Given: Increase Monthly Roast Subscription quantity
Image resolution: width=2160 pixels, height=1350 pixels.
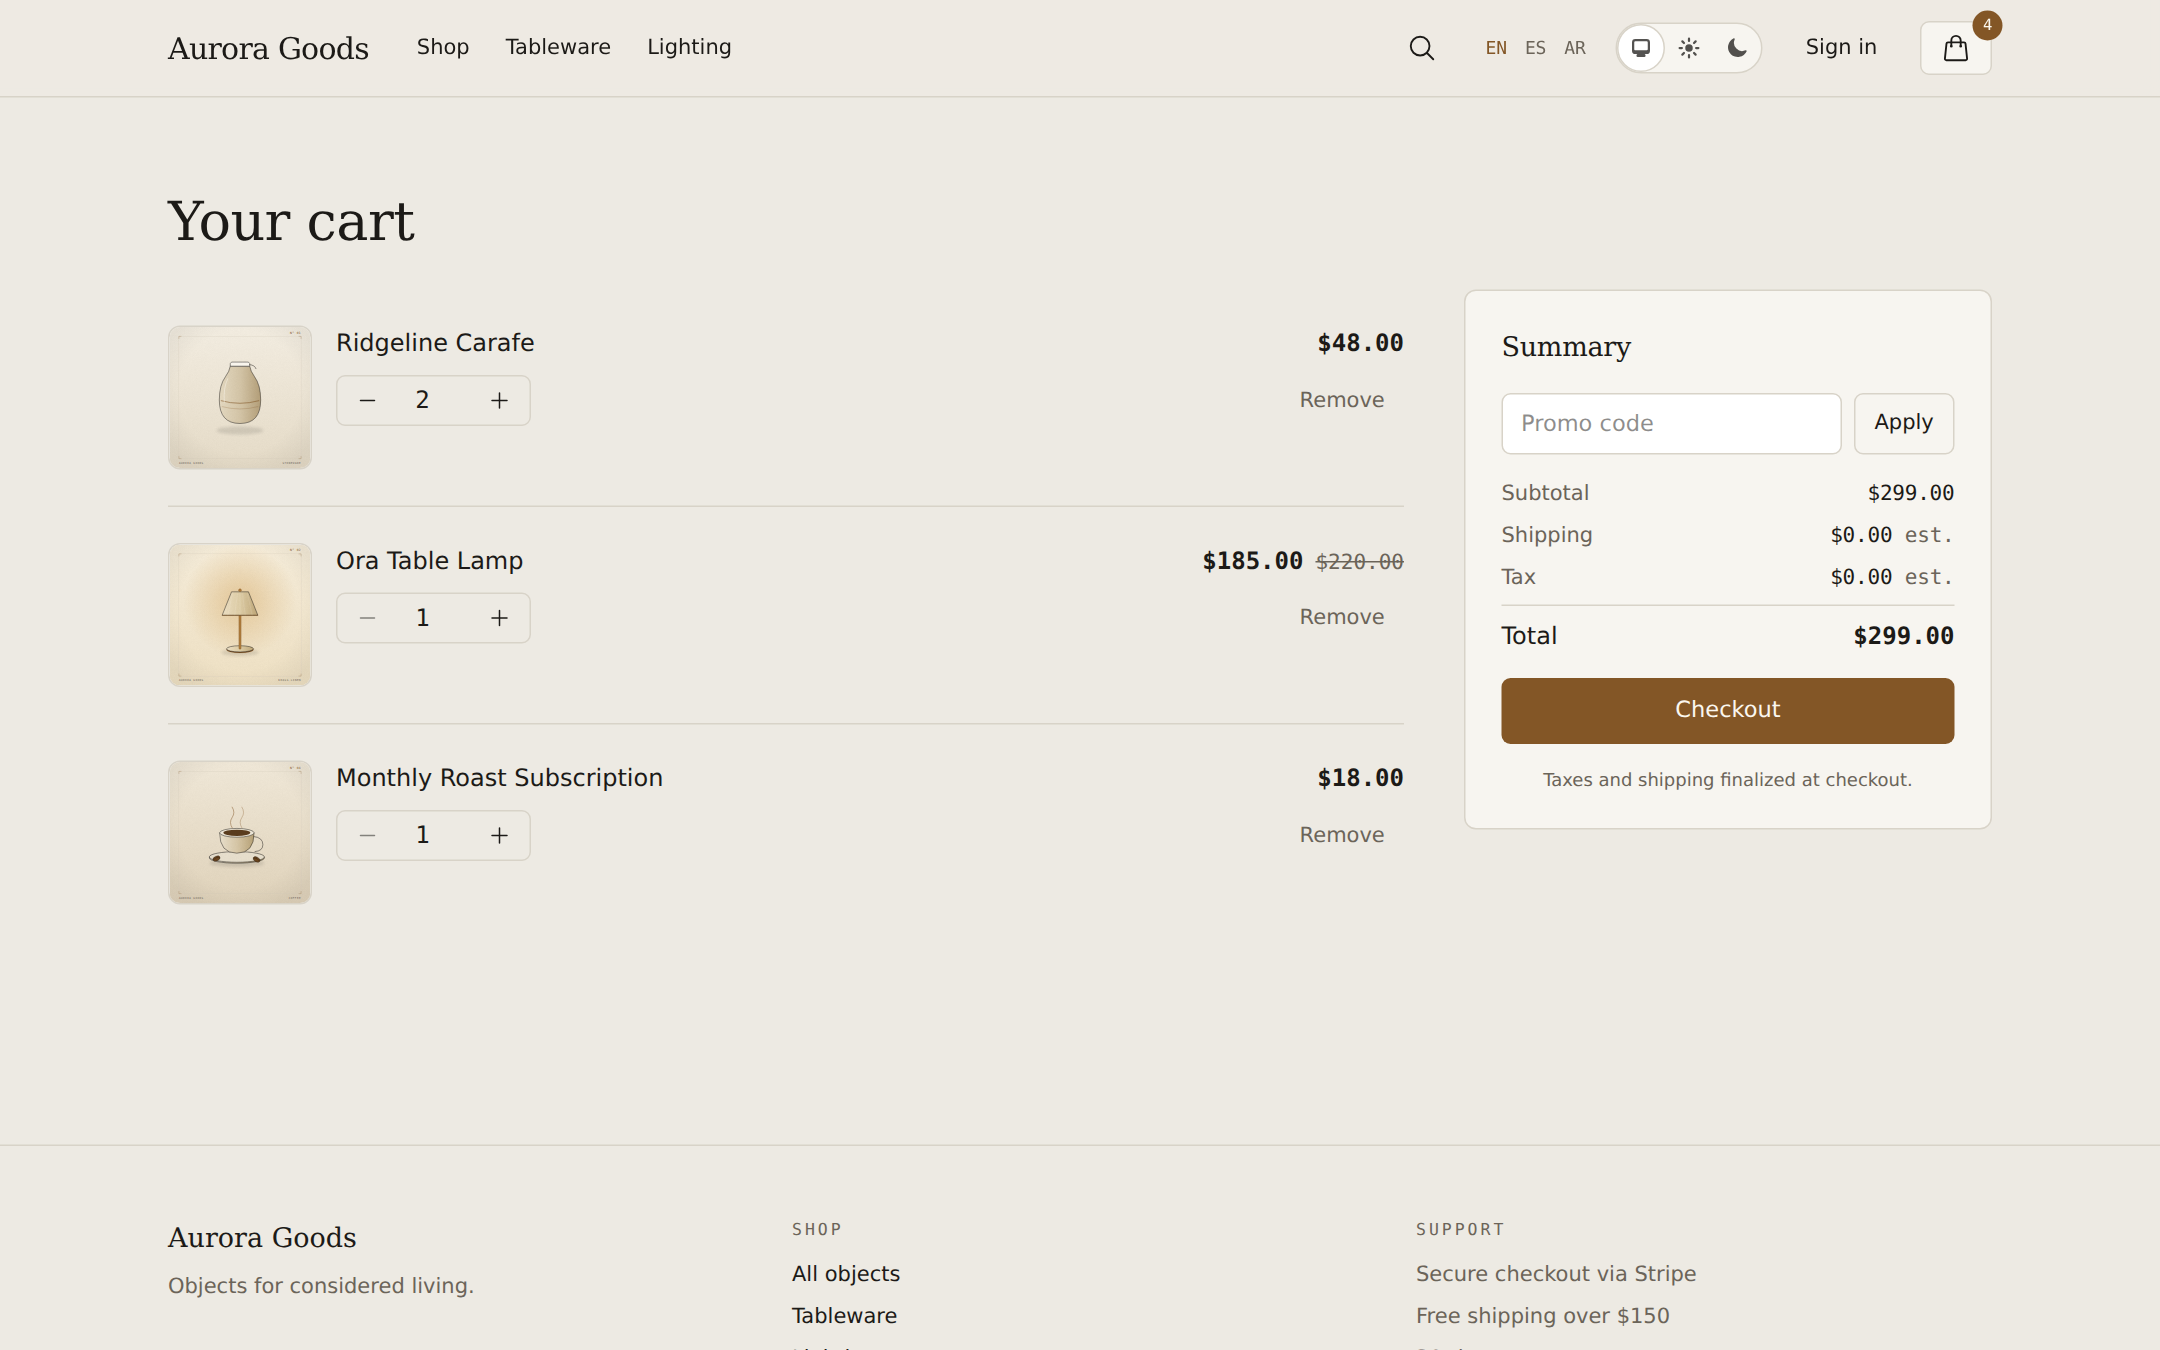Looking at the screenshot, I should coord(499,835).
